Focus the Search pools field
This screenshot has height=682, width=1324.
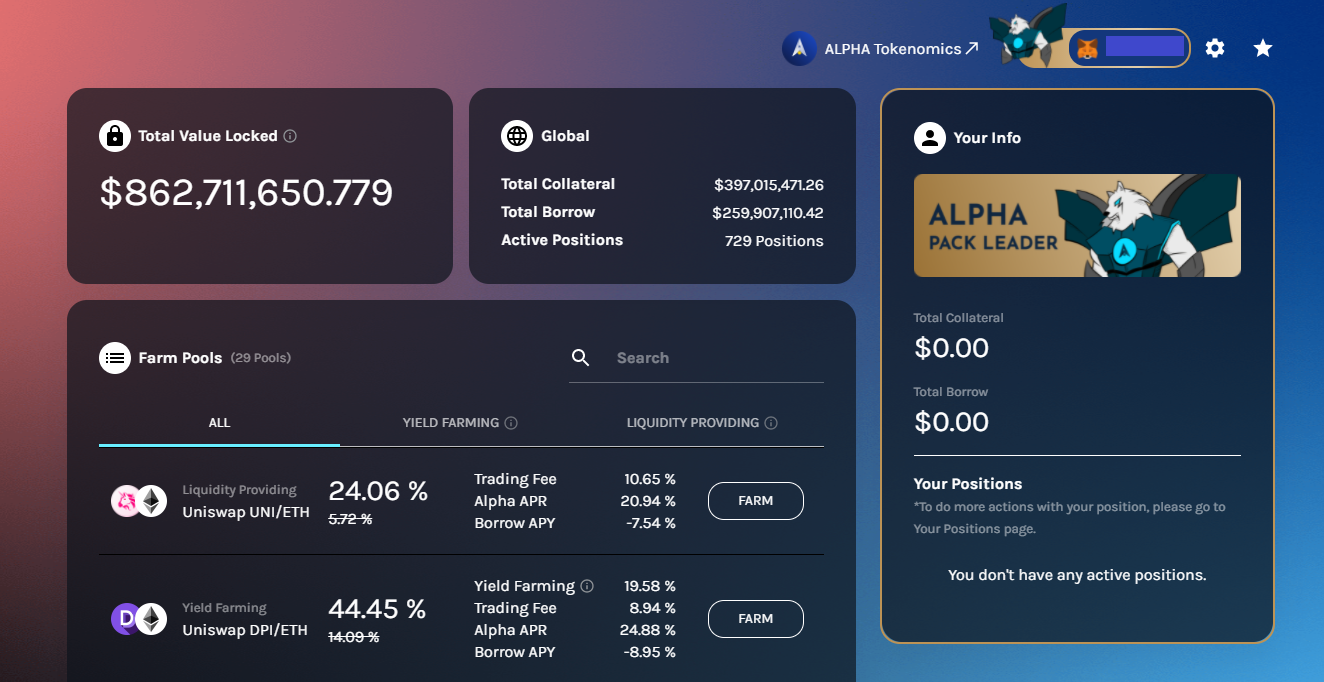[696, 358]
